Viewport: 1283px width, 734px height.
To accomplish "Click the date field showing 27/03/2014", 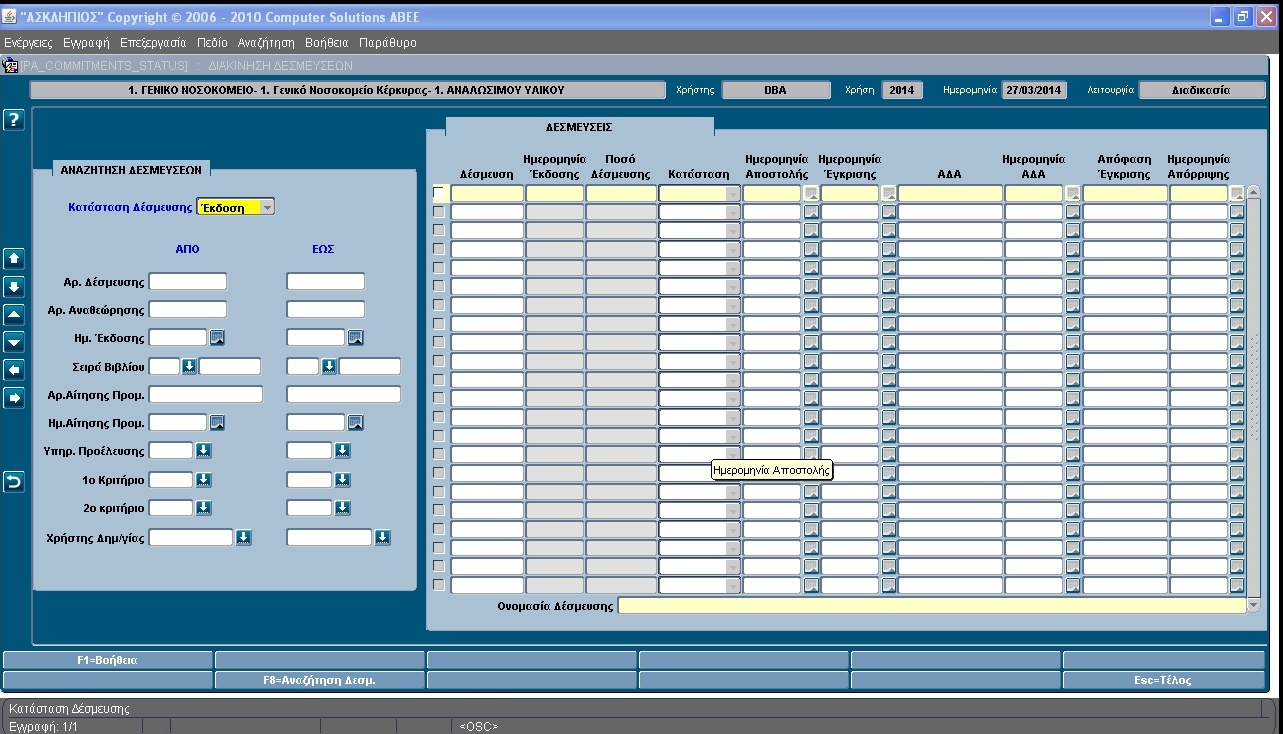I will (1035, 89).
